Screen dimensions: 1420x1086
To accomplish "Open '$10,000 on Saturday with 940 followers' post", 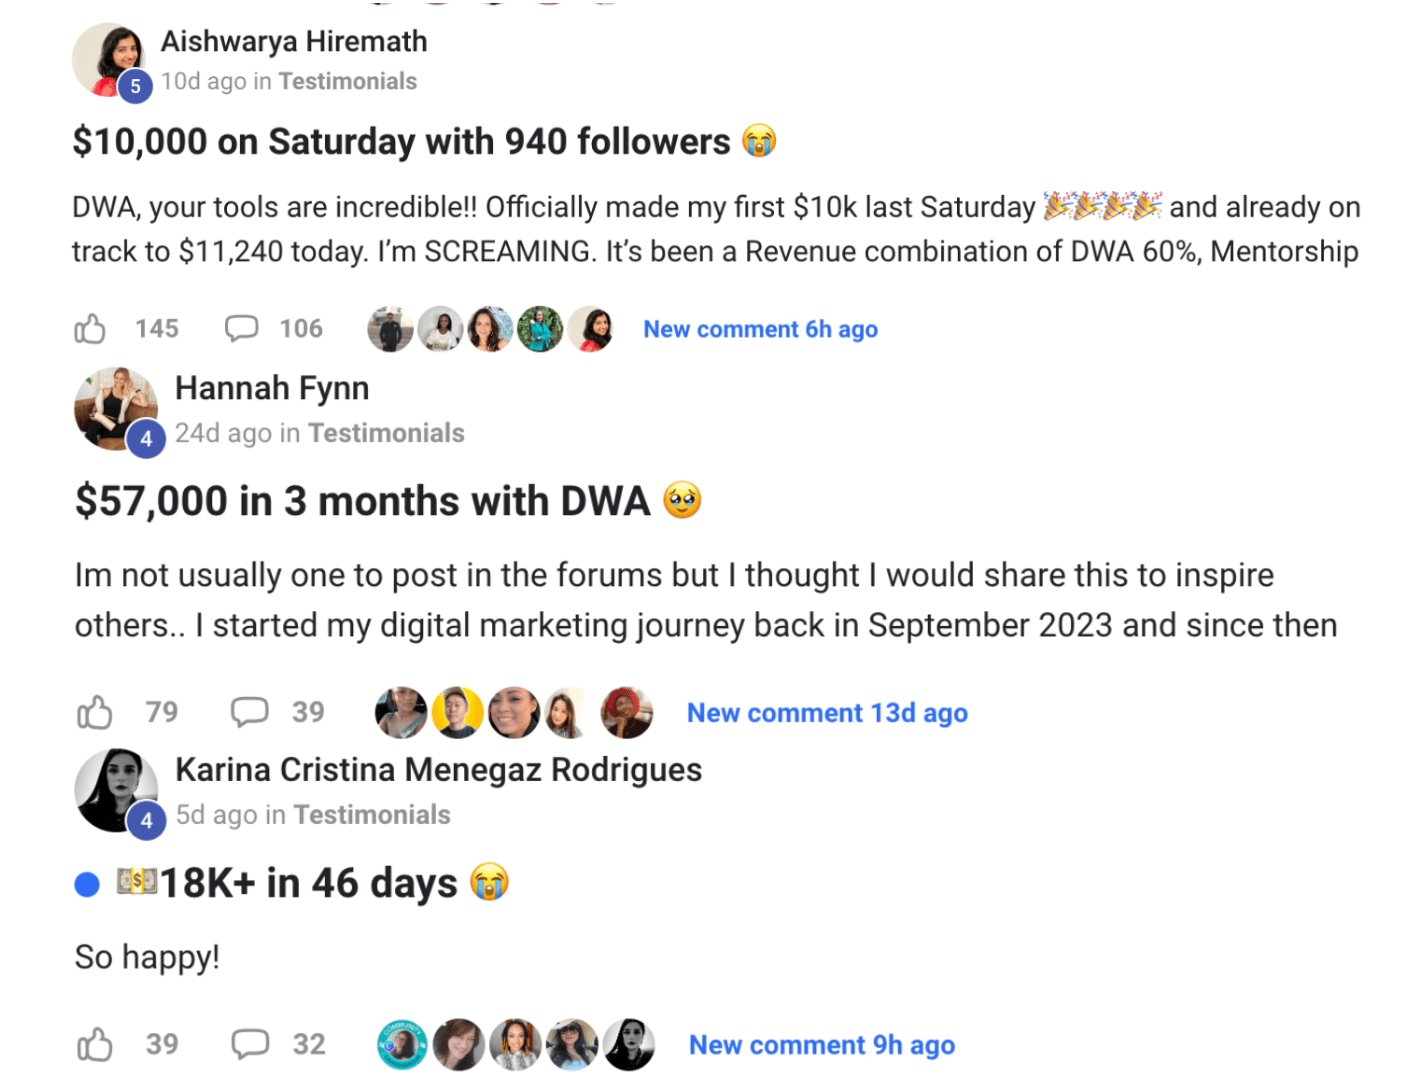I will click(x=401, y=142).
